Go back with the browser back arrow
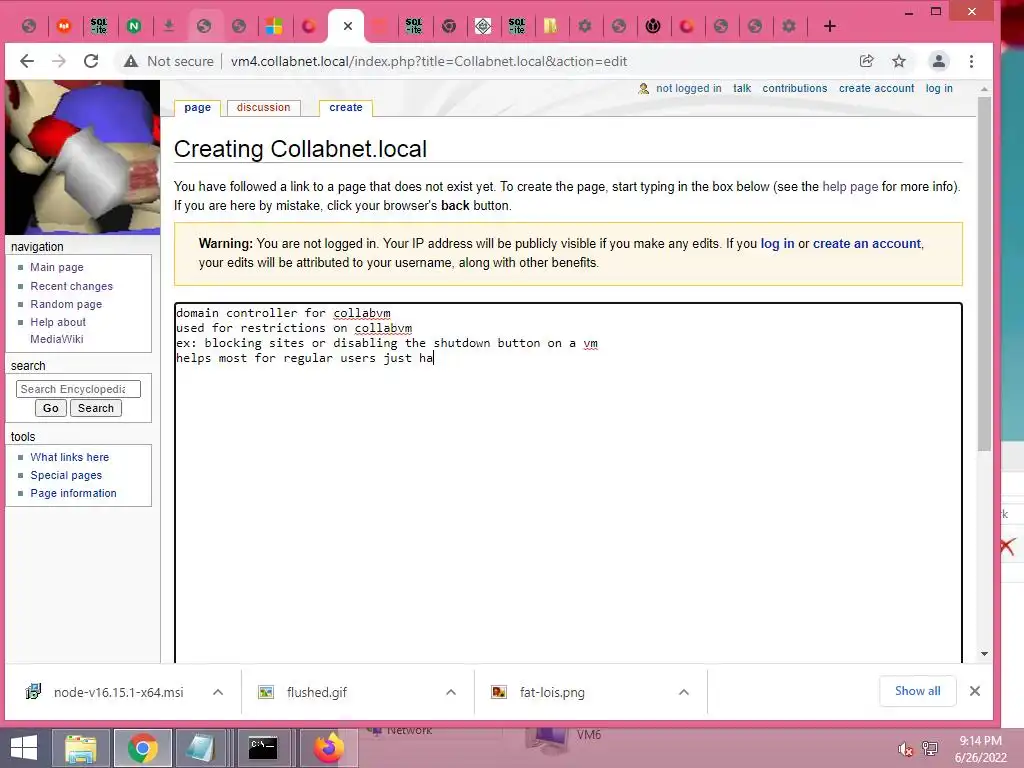The width and height of the screenshot is (1024, 768). 27,61
